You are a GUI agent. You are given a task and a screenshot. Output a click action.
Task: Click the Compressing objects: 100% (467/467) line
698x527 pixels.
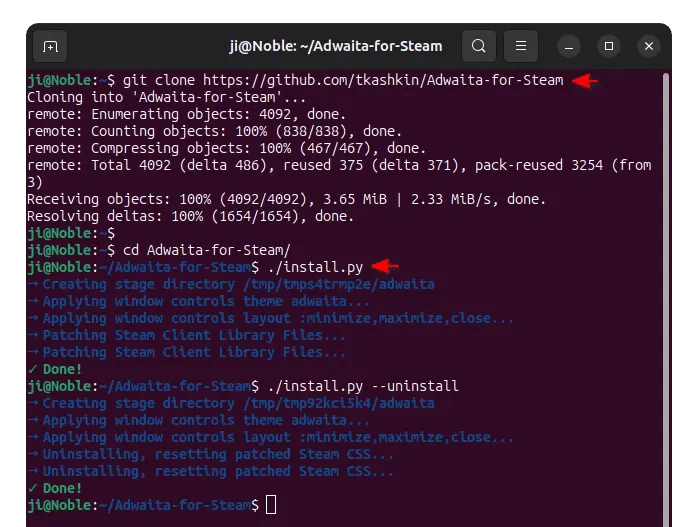[x=226, y=148]
